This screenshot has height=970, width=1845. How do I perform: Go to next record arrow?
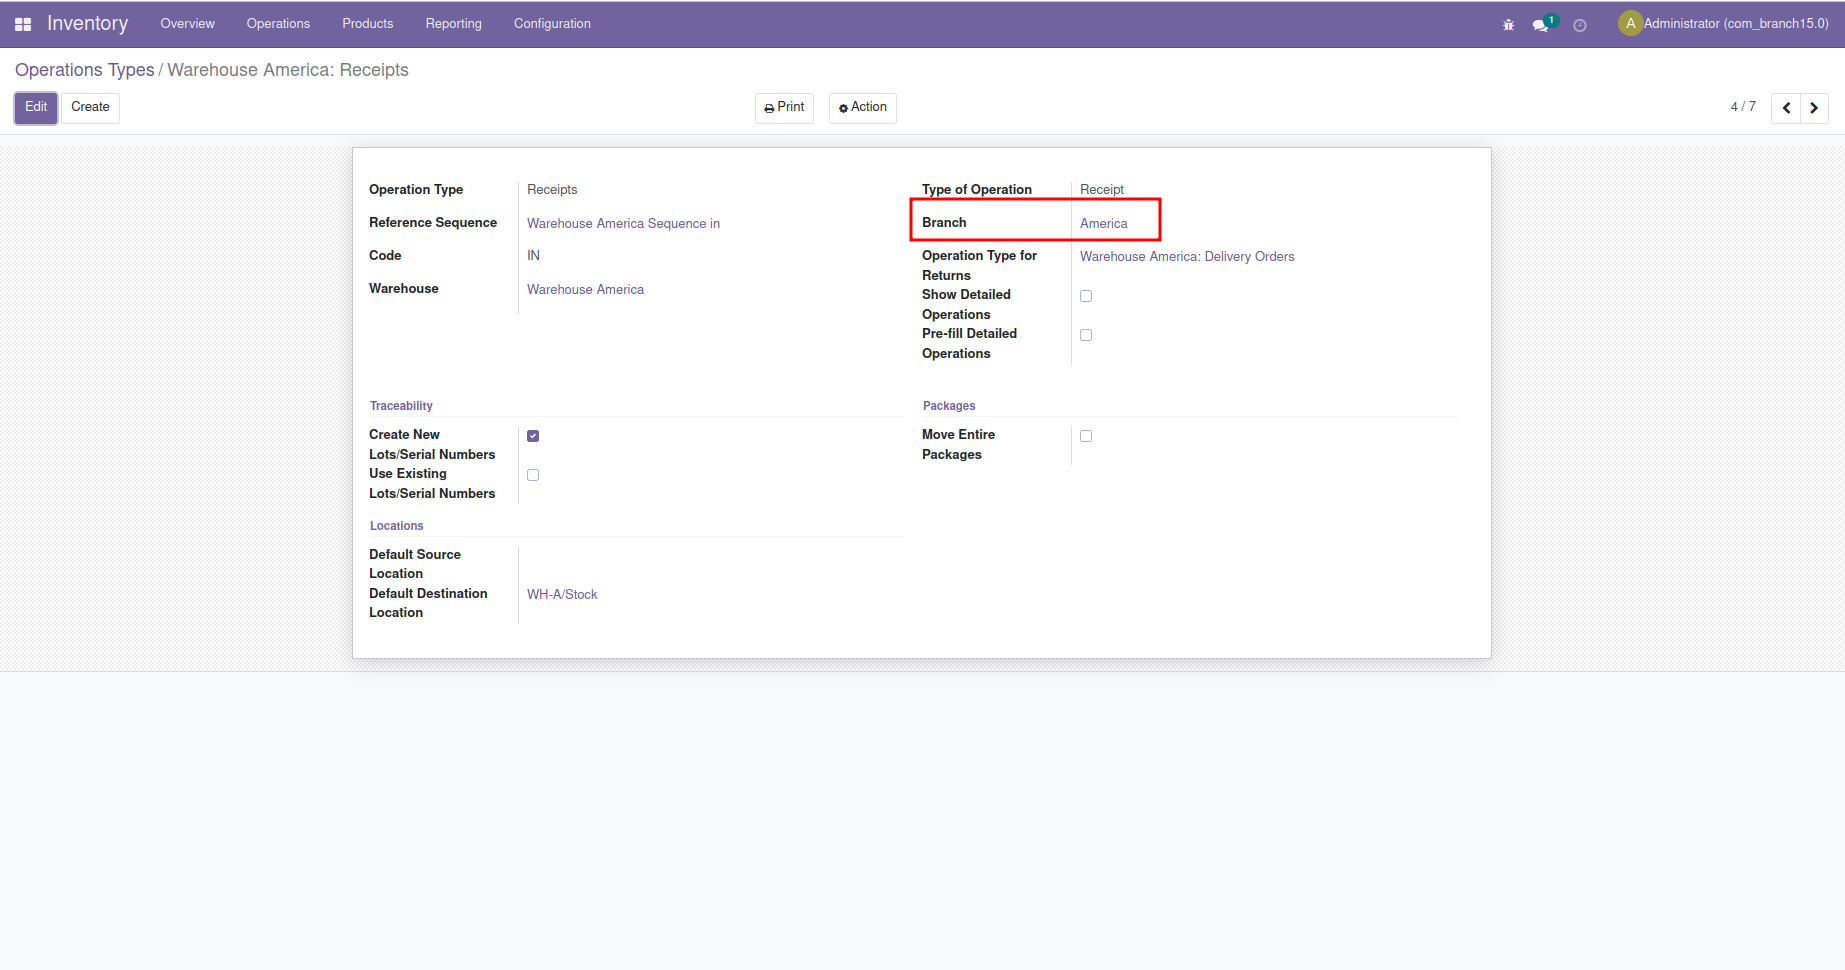[x=1814, y=108]
